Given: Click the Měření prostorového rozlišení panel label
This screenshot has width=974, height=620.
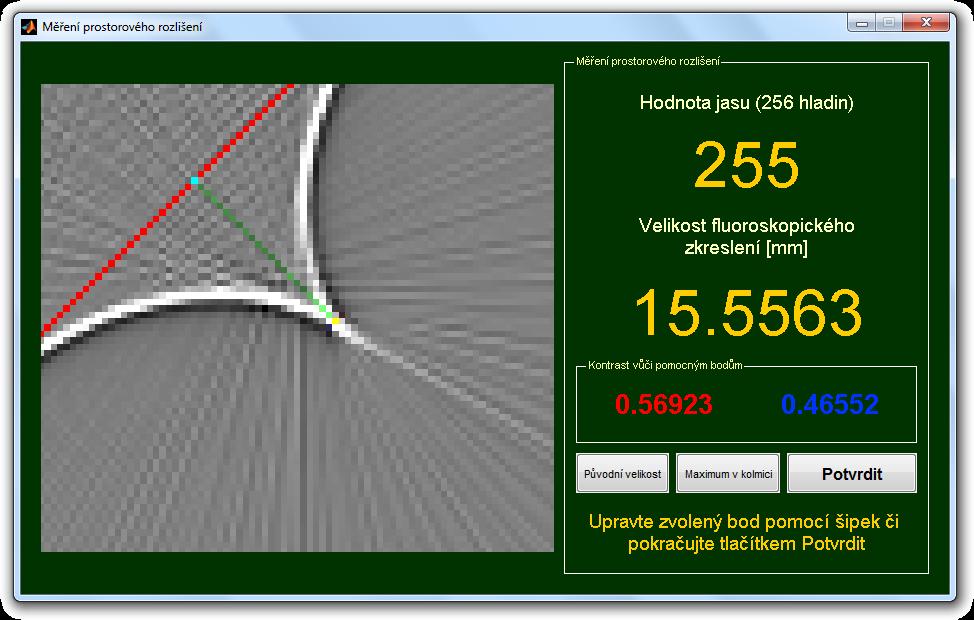Looking at the screenshot, I should (x=648, y=61).
